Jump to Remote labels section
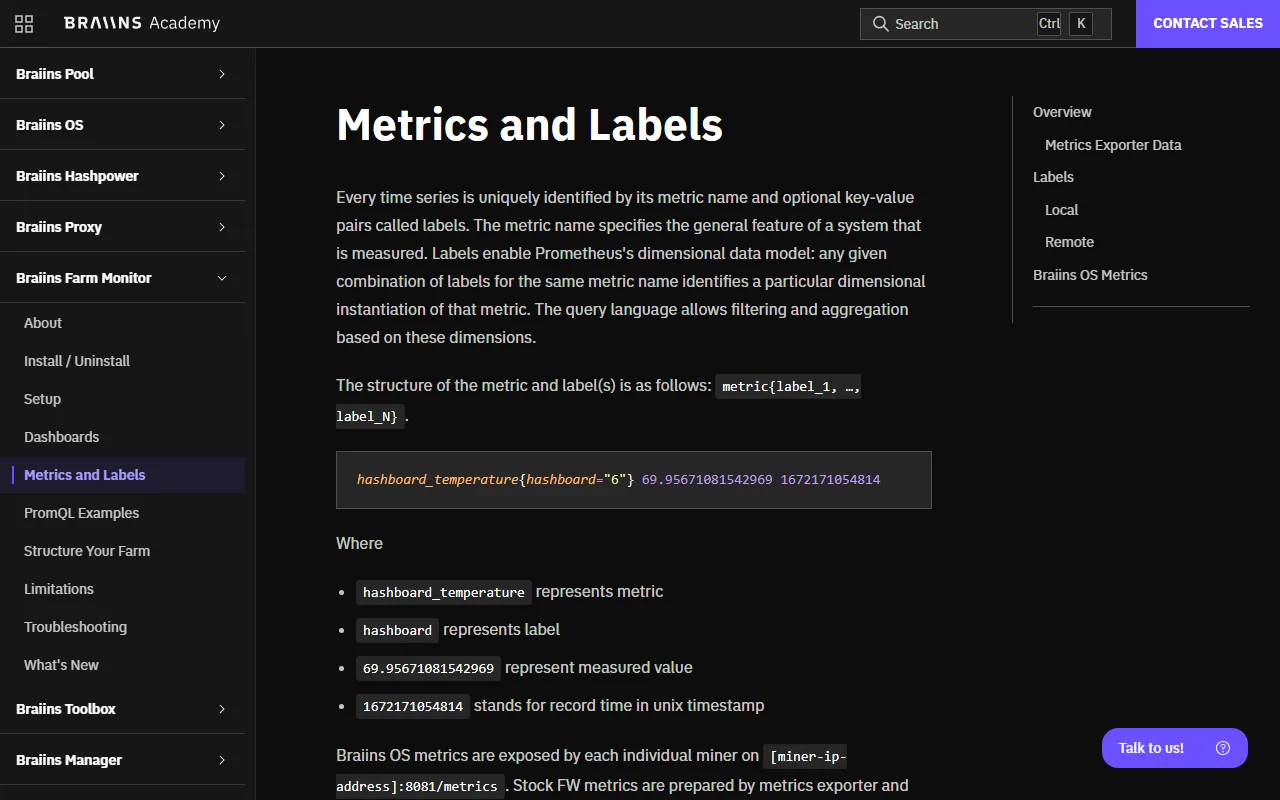1280x800 pixels. (x=1070, y=242)
